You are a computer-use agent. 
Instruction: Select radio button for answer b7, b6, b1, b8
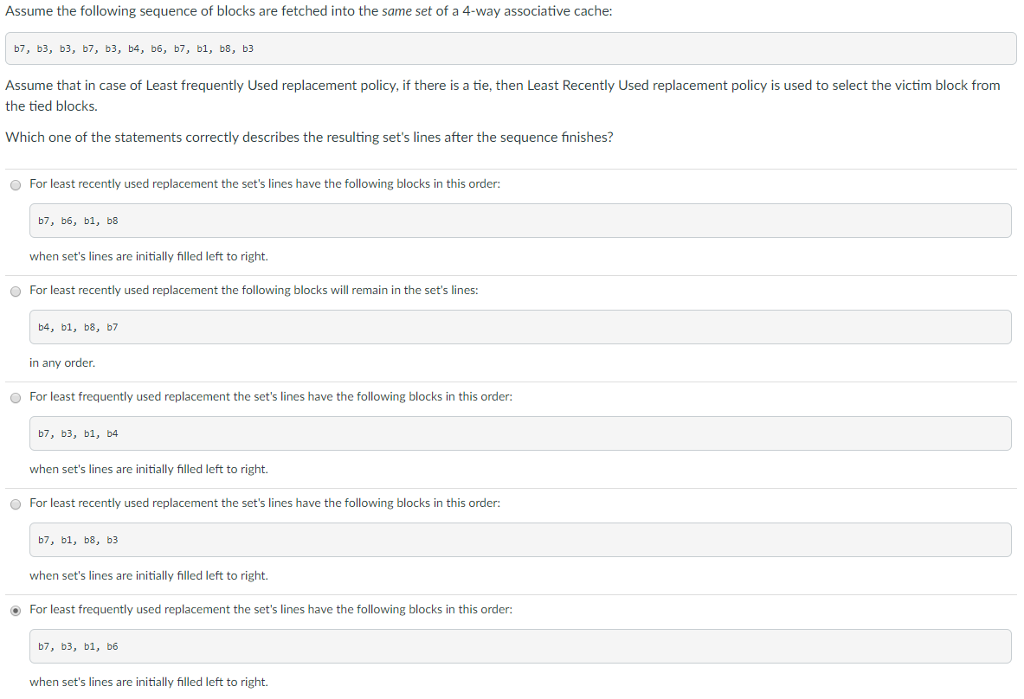15,184
